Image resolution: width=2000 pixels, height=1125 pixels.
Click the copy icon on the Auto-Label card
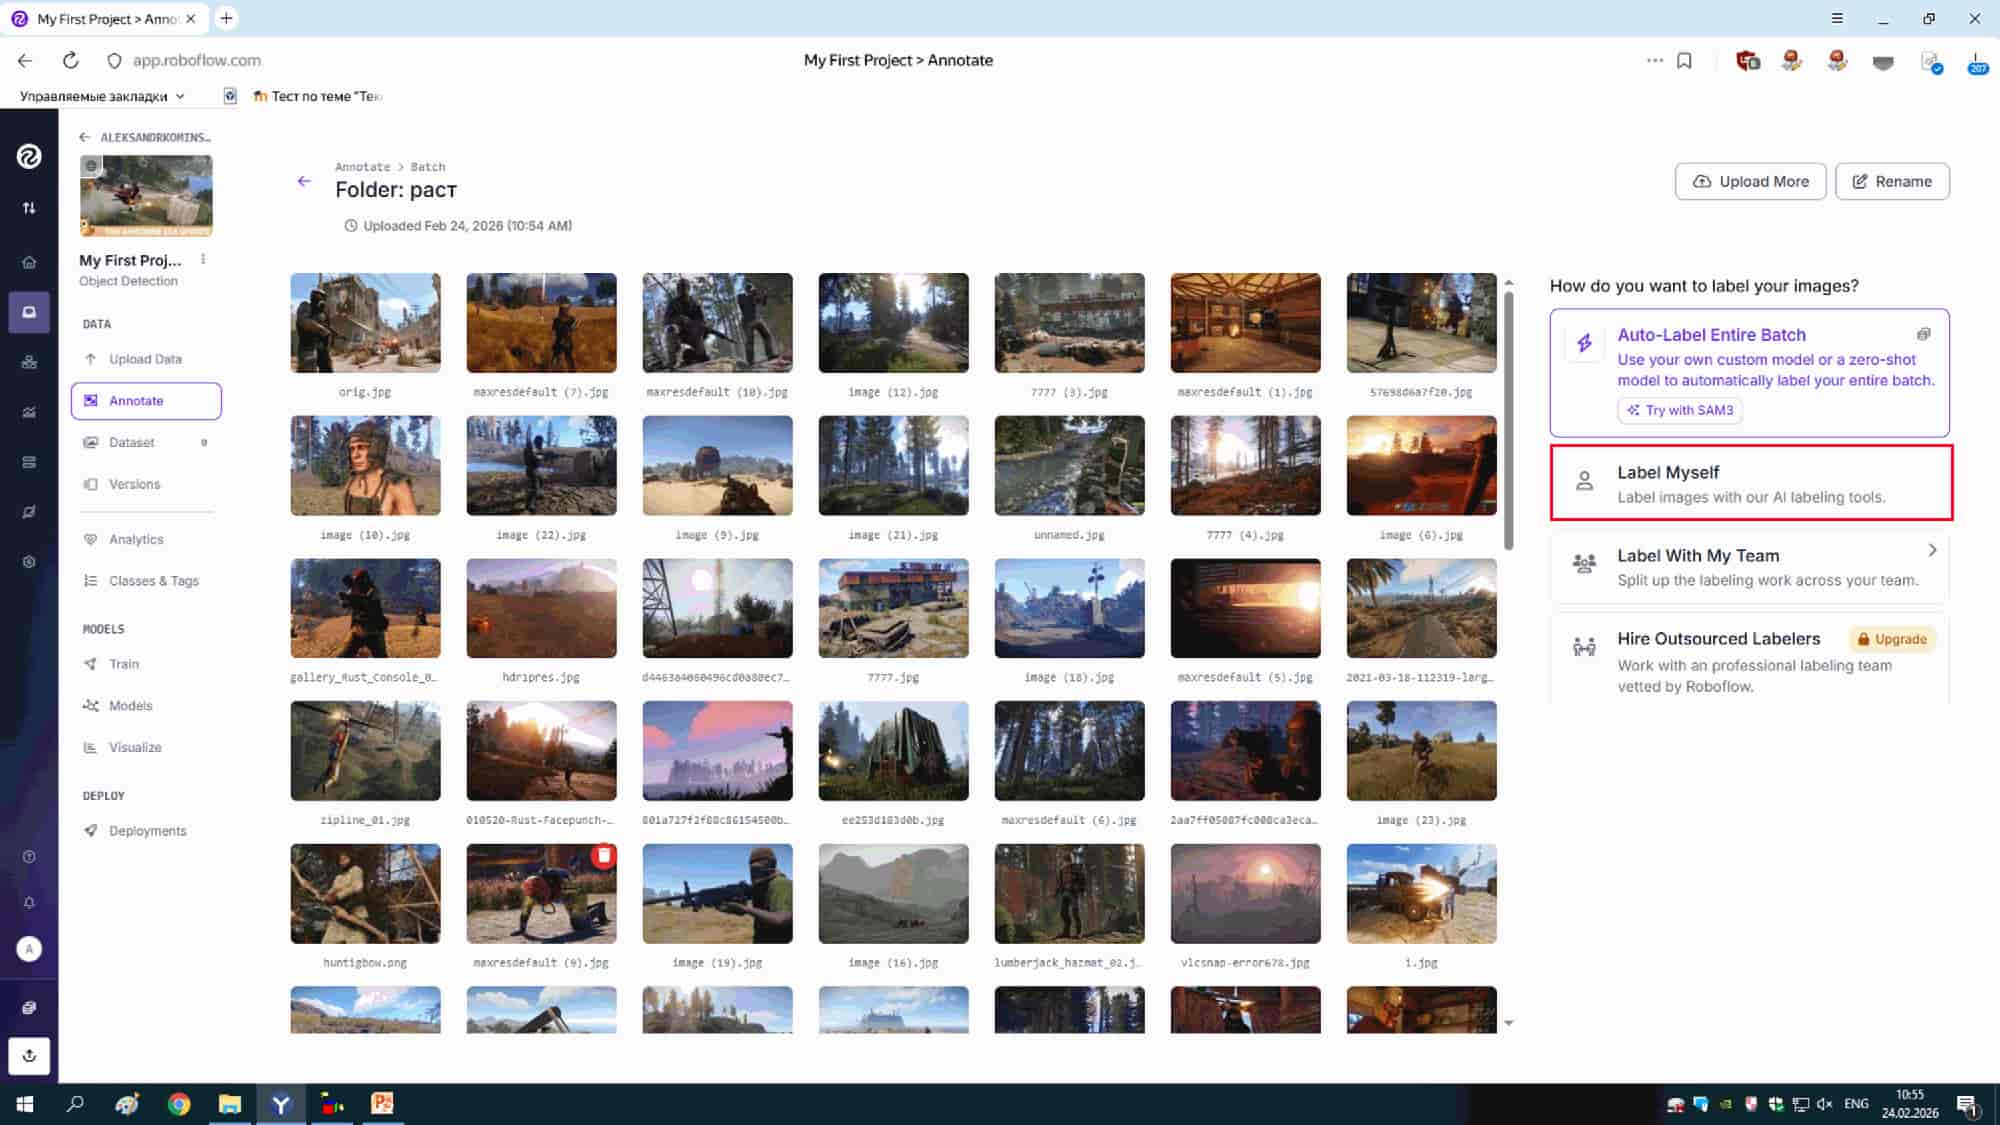[x=1923, y=334]
